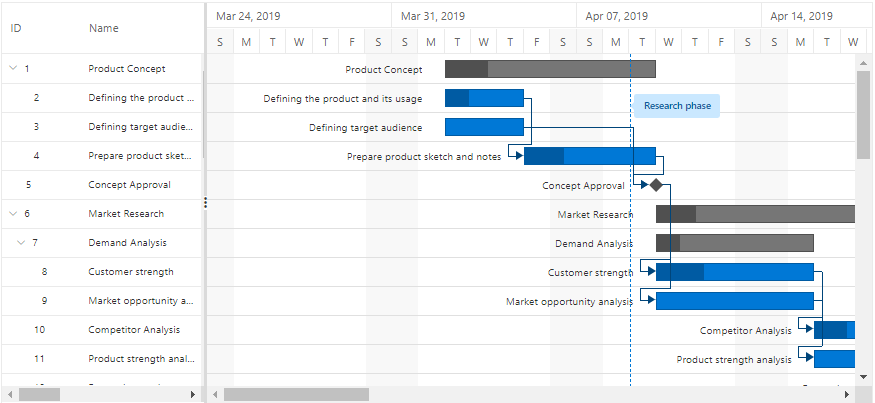Screen dimensions: 875x403
Task: Click the Research phase event marker label
Action: (x=677, y=106)
